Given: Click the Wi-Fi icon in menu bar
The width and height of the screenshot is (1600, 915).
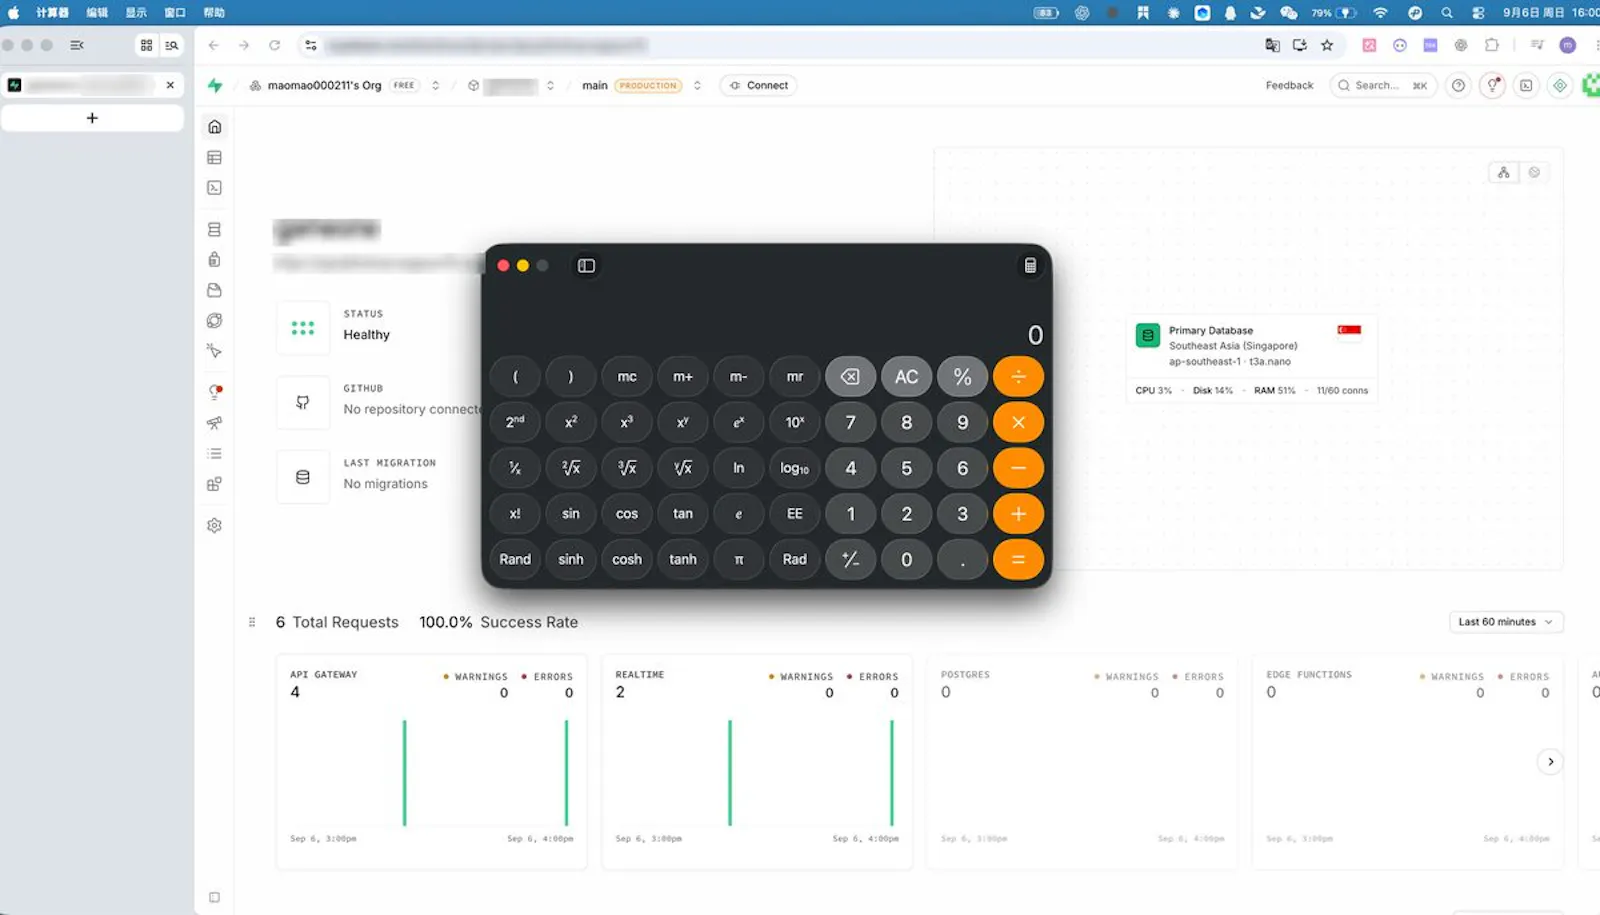Looking at the screenshot, I should click(x=1380, y=13).
